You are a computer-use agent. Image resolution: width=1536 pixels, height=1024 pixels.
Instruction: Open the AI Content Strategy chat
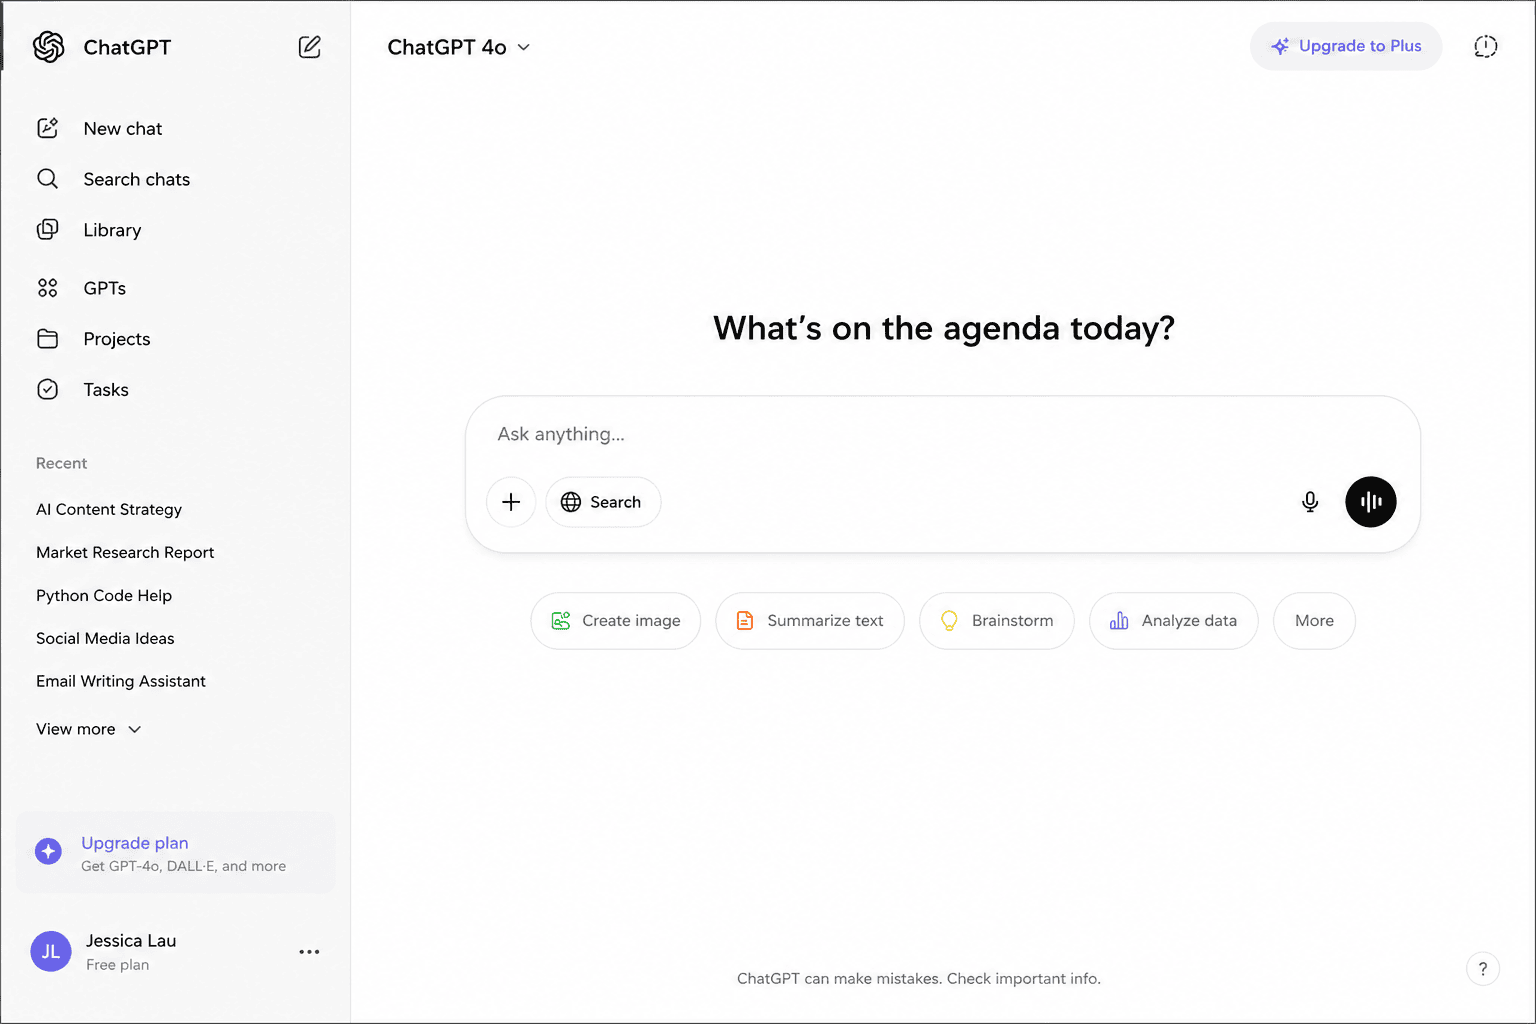pos(109,509)
